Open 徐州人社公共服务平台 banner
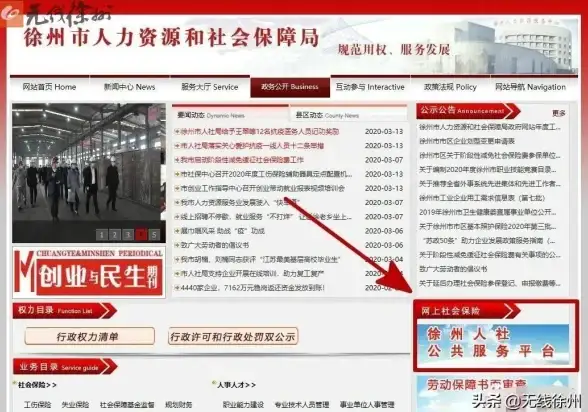 click(493, 344)
